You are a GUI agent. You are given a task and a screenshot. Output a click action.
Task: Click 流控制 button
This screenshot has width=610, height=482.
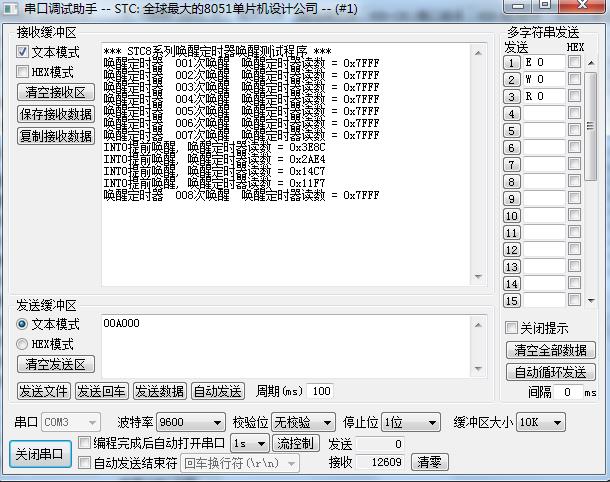point(296,443)
